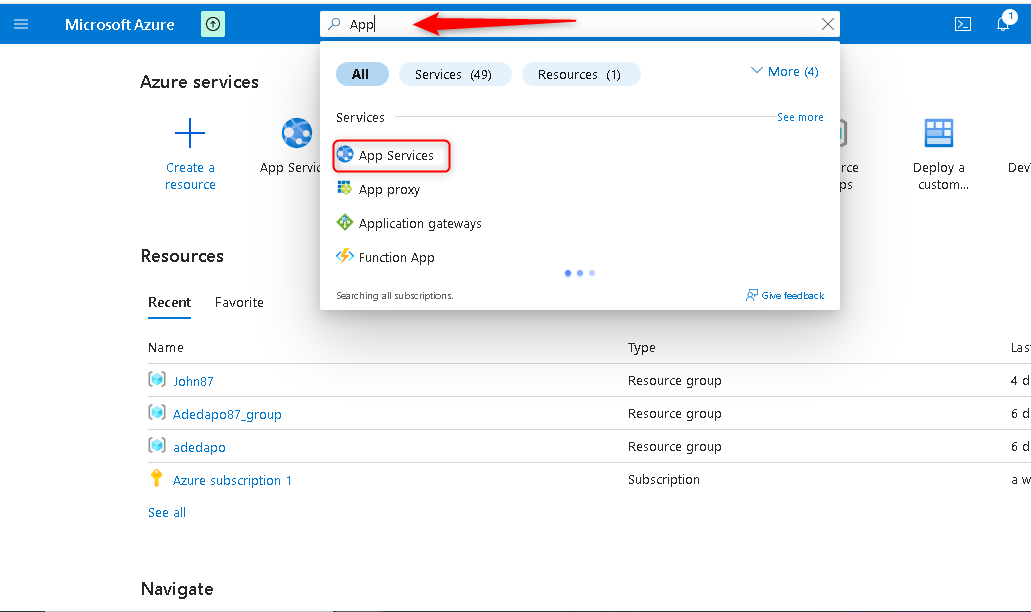Open the Notifications bell
The height and width of the screenshot is (612, 1031).
pyautogui.click(x=1003, y=24)
